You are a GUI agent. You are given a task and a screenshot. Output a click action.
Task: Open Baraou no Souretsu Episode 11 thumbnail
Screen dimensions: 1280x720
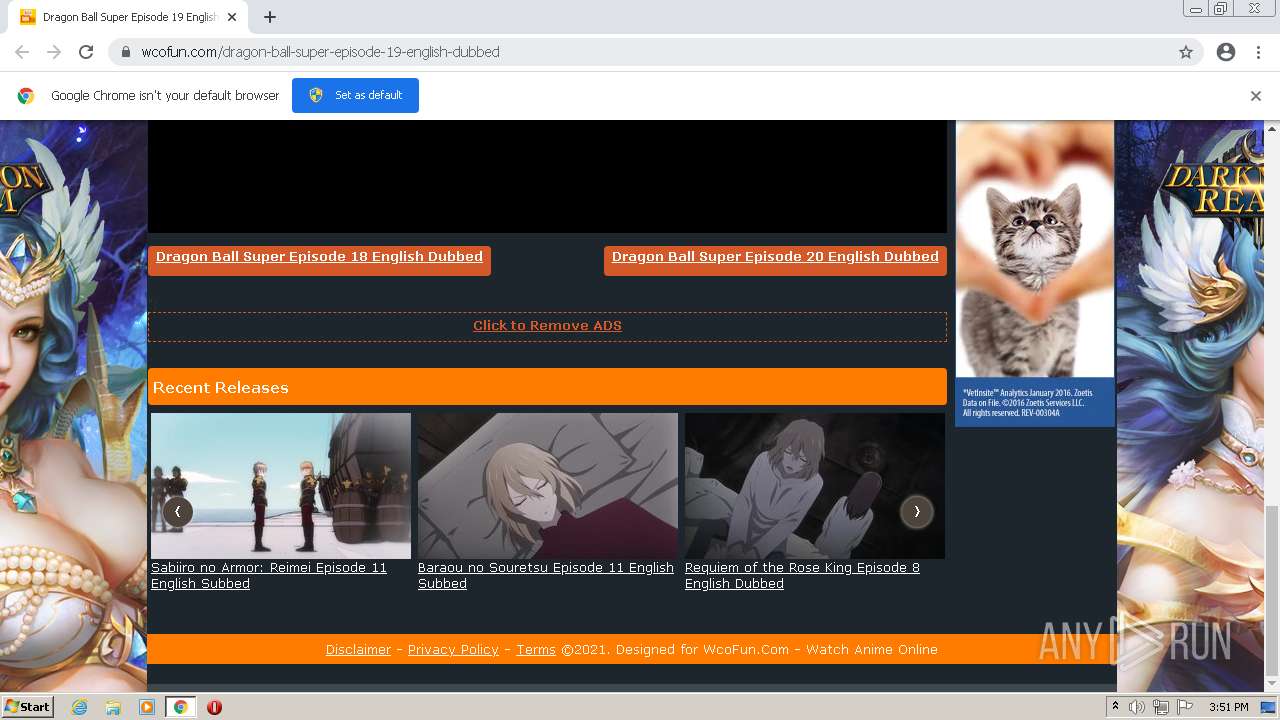click(548, 486)
